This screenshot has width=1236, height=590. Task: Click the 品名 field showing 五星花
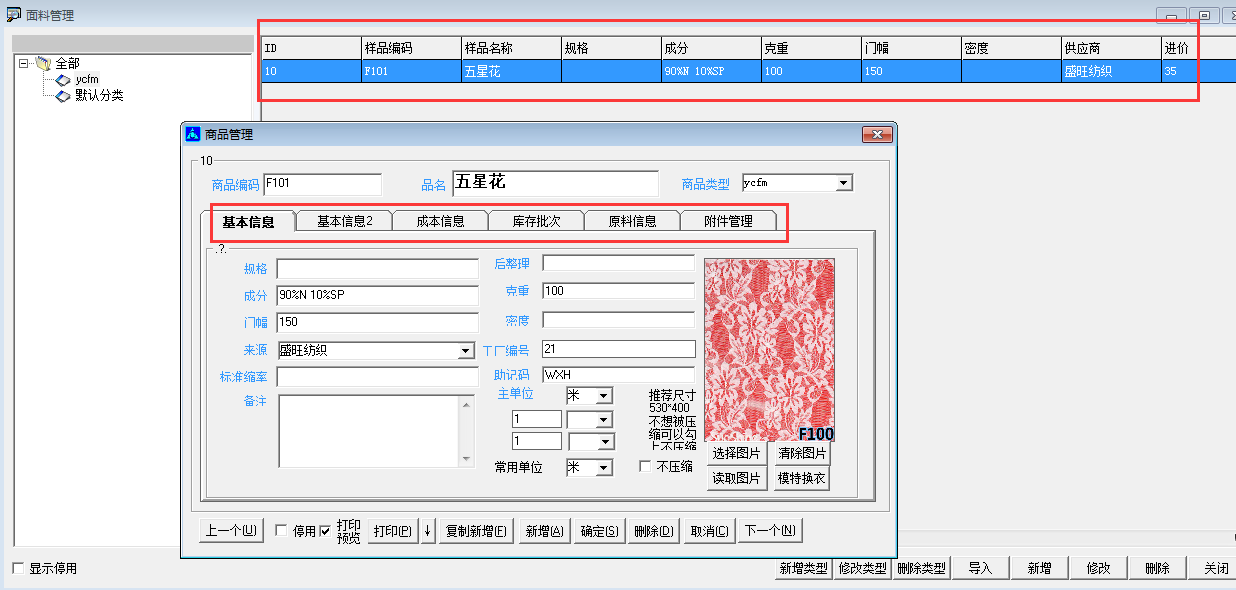click(x=555, y=183)
